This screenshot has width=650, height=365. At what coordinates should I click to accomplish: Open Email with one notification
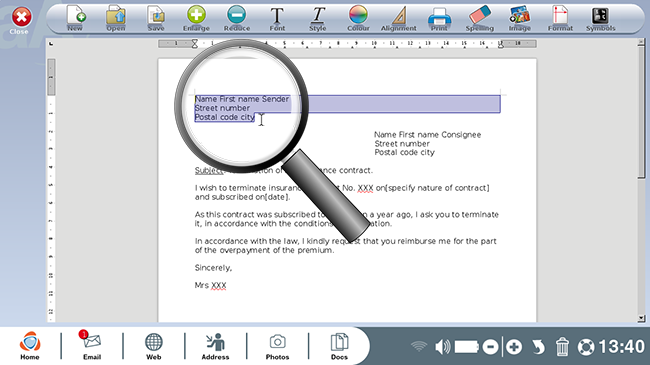point(92,346)
